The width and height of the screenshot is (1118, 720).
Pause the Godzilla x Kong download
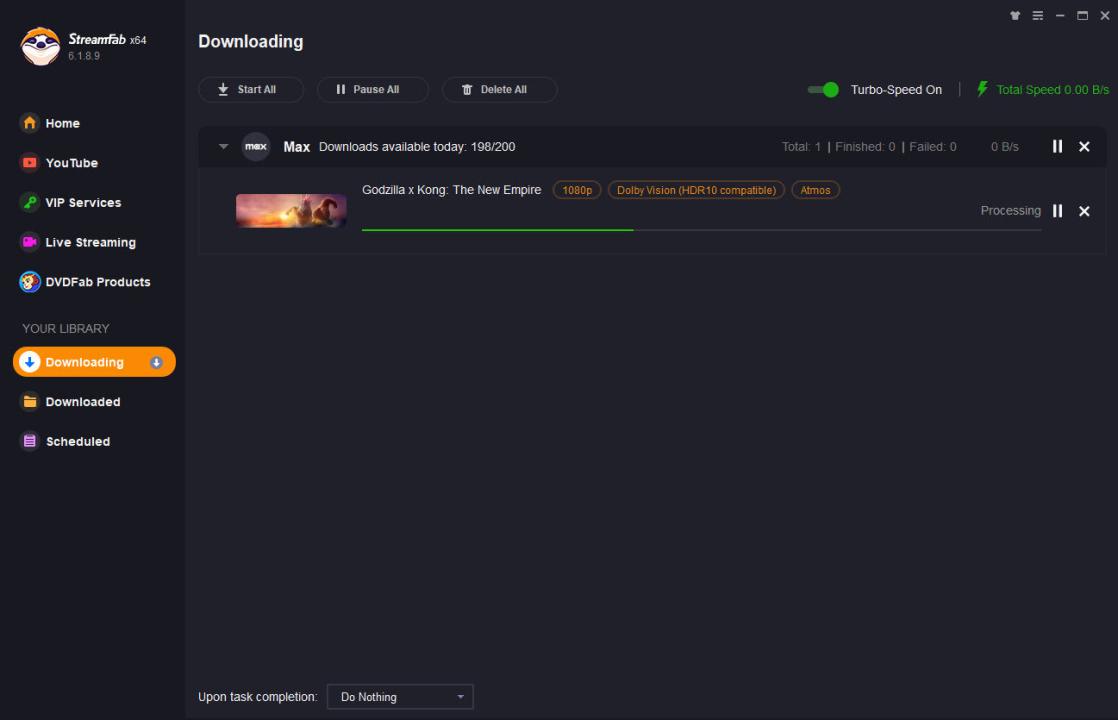[x=1057, y=211]
